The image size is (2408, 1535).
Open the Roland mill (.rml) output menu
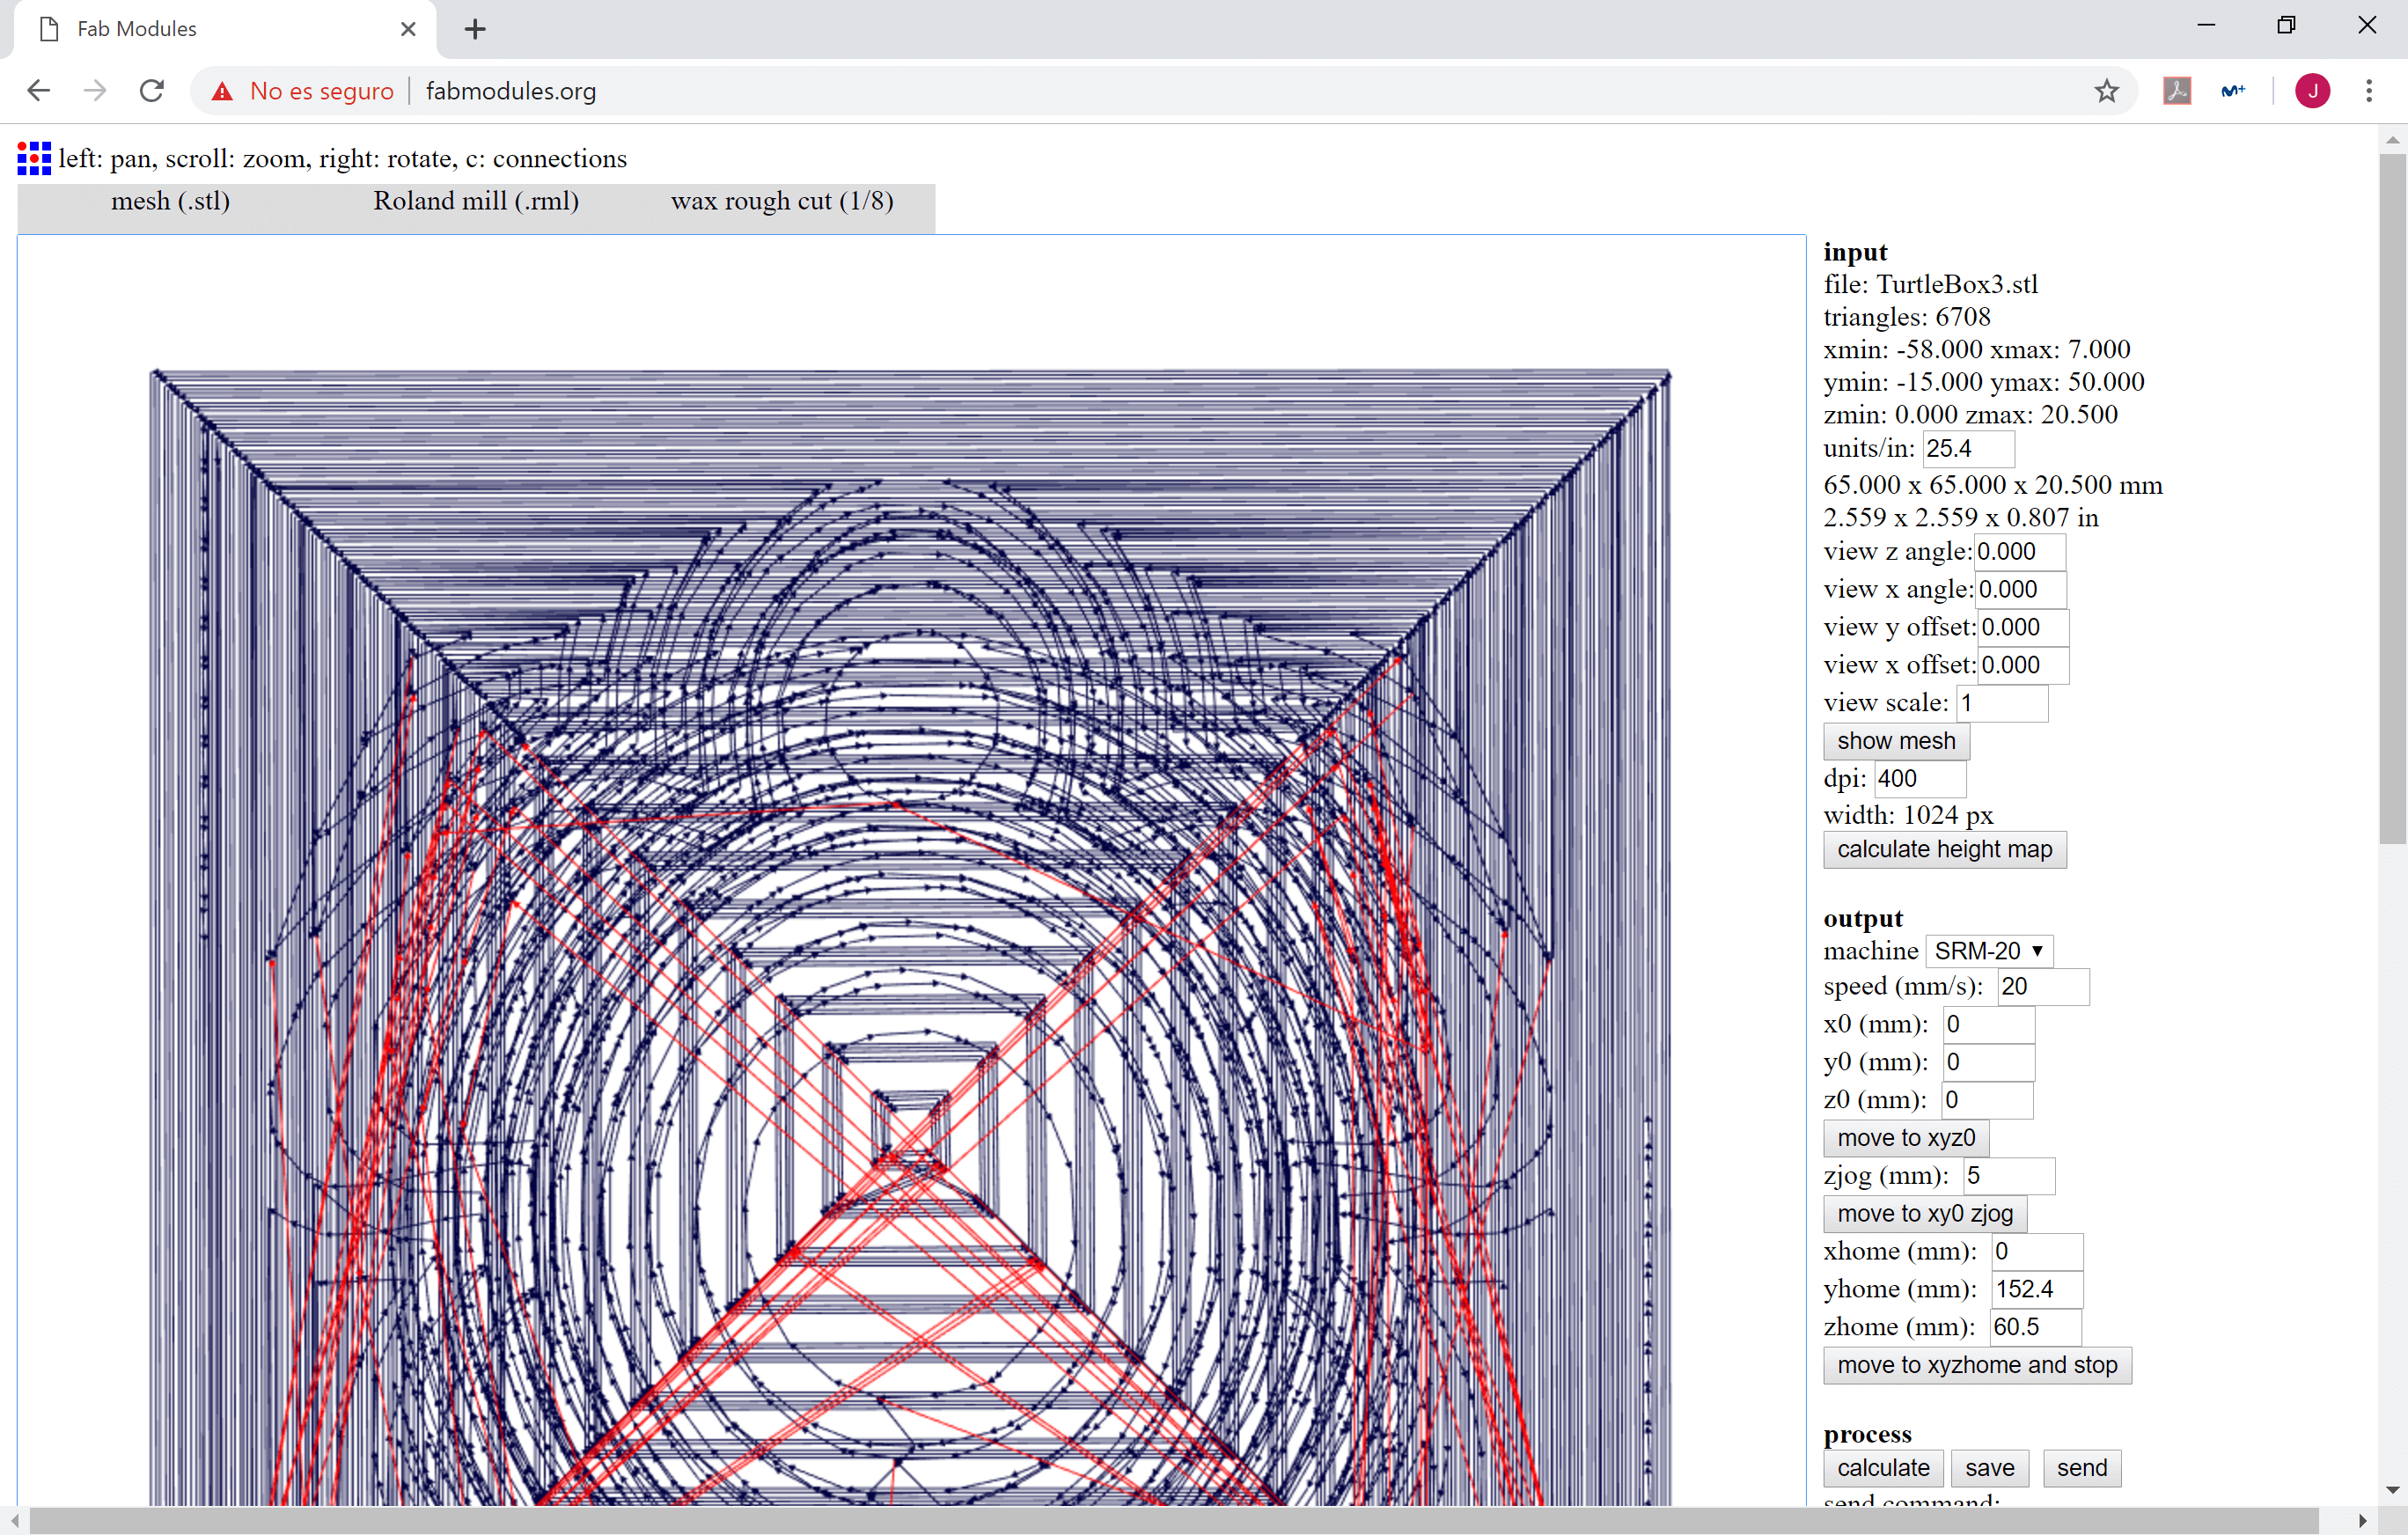pyautogui.click(x=476, y=201)
